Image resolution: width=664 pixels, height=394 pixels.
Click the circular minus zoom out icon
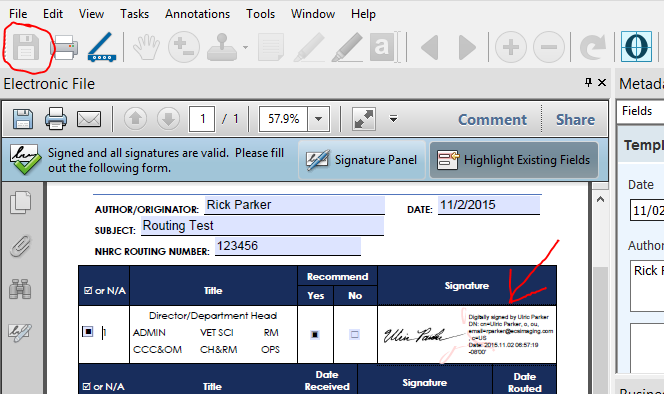549,47
